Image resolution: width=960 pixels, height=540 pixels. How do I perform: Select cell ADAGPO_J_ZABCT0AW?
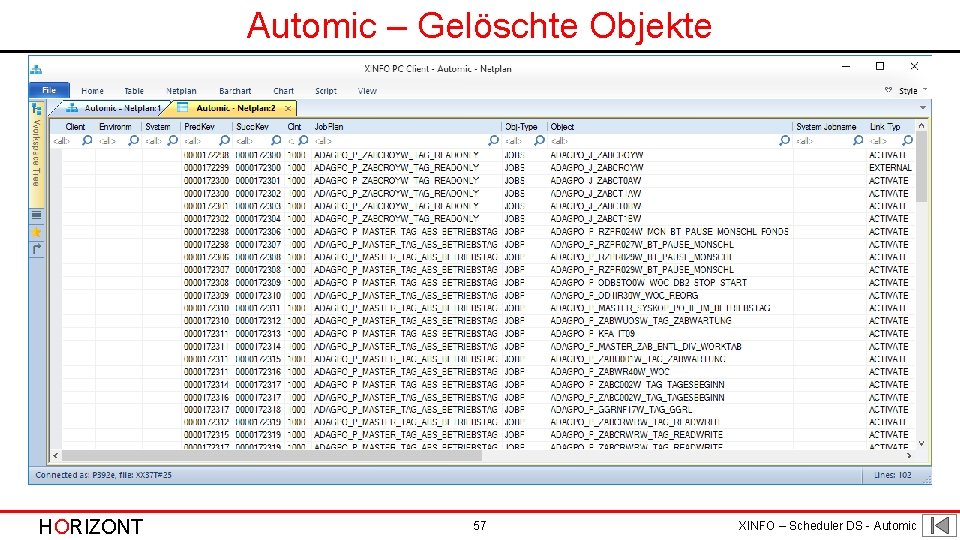point(596,181)
